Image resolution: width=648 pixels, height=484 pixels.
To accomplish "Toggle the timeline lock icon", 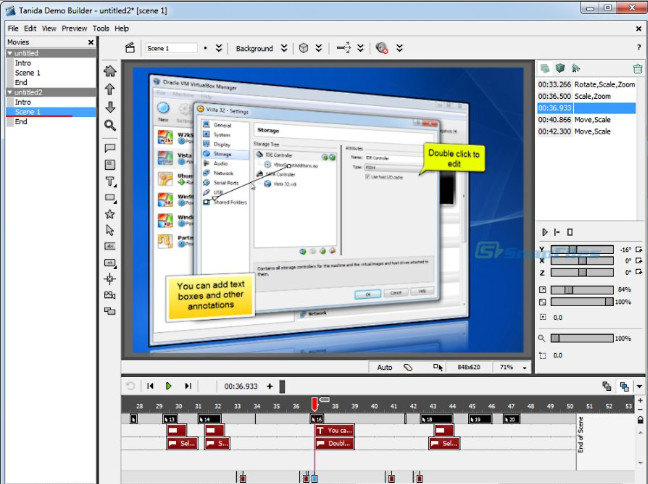I will (640, 420).
